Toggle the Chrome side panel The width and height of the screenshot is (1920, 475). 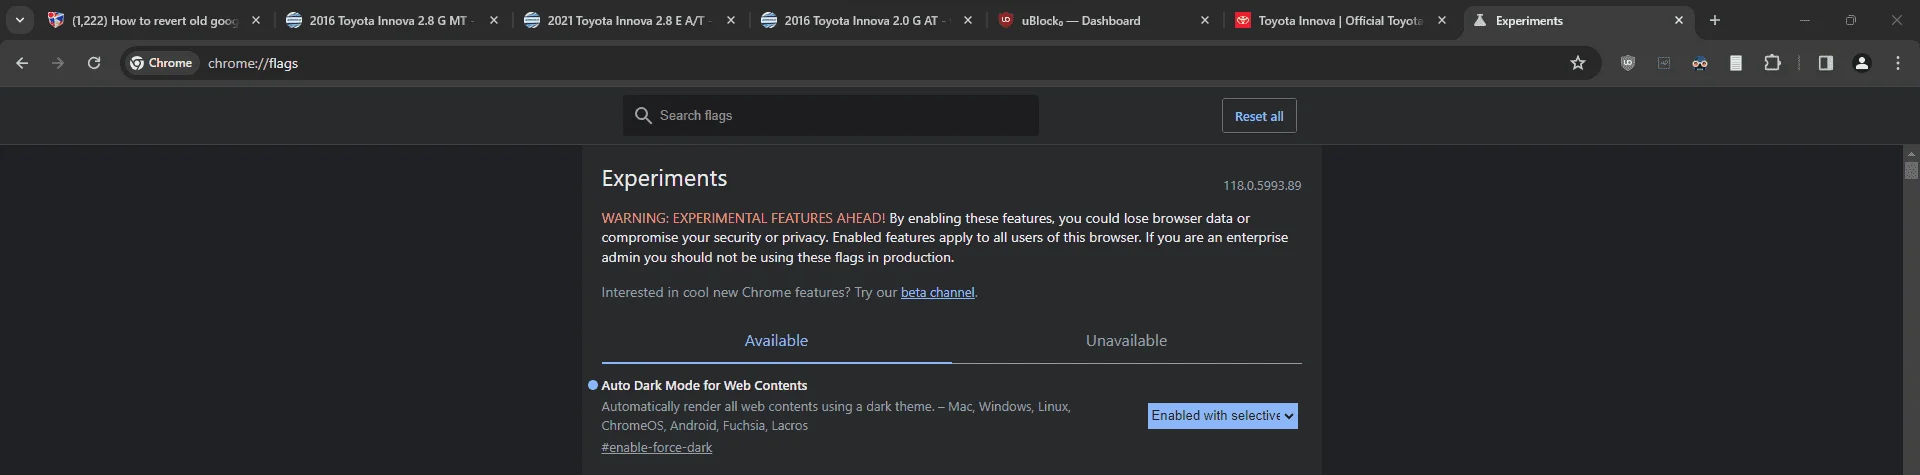click(x=1825, y=63)
